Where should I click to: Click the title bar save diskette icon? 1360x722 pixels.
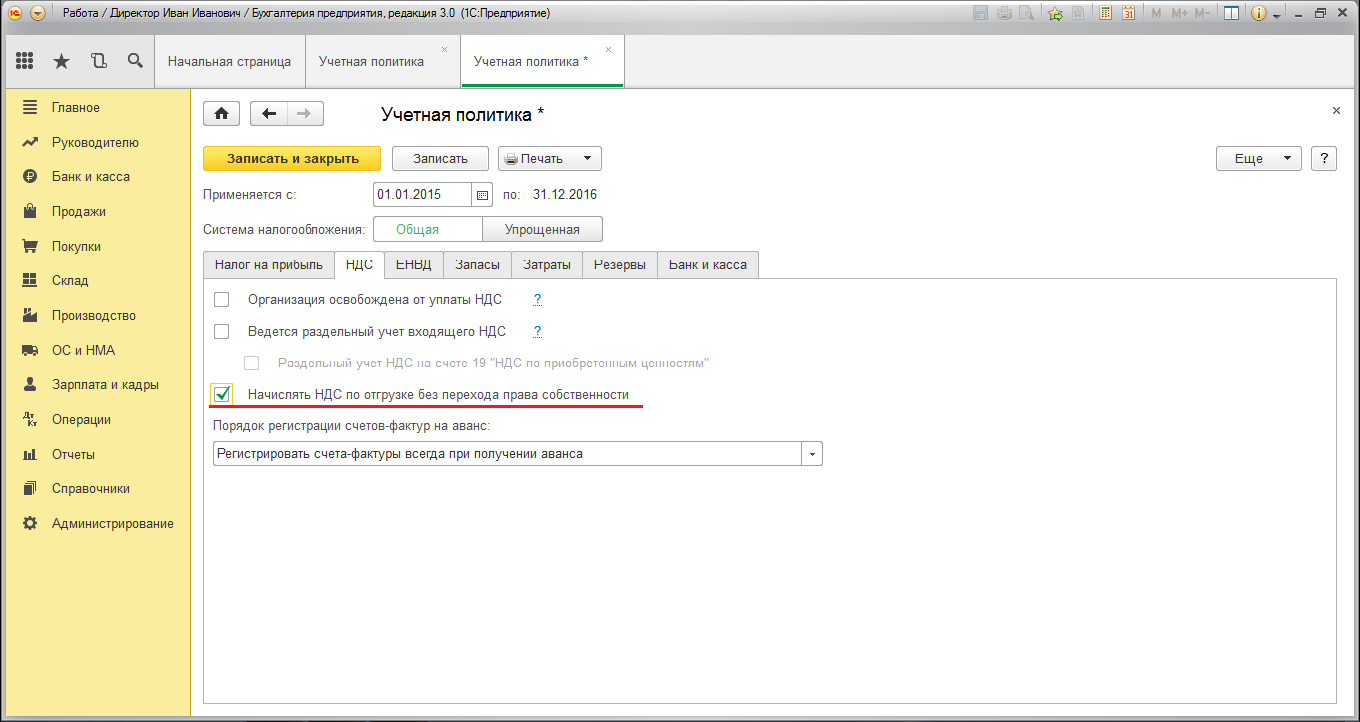click(x=980, y=14)
